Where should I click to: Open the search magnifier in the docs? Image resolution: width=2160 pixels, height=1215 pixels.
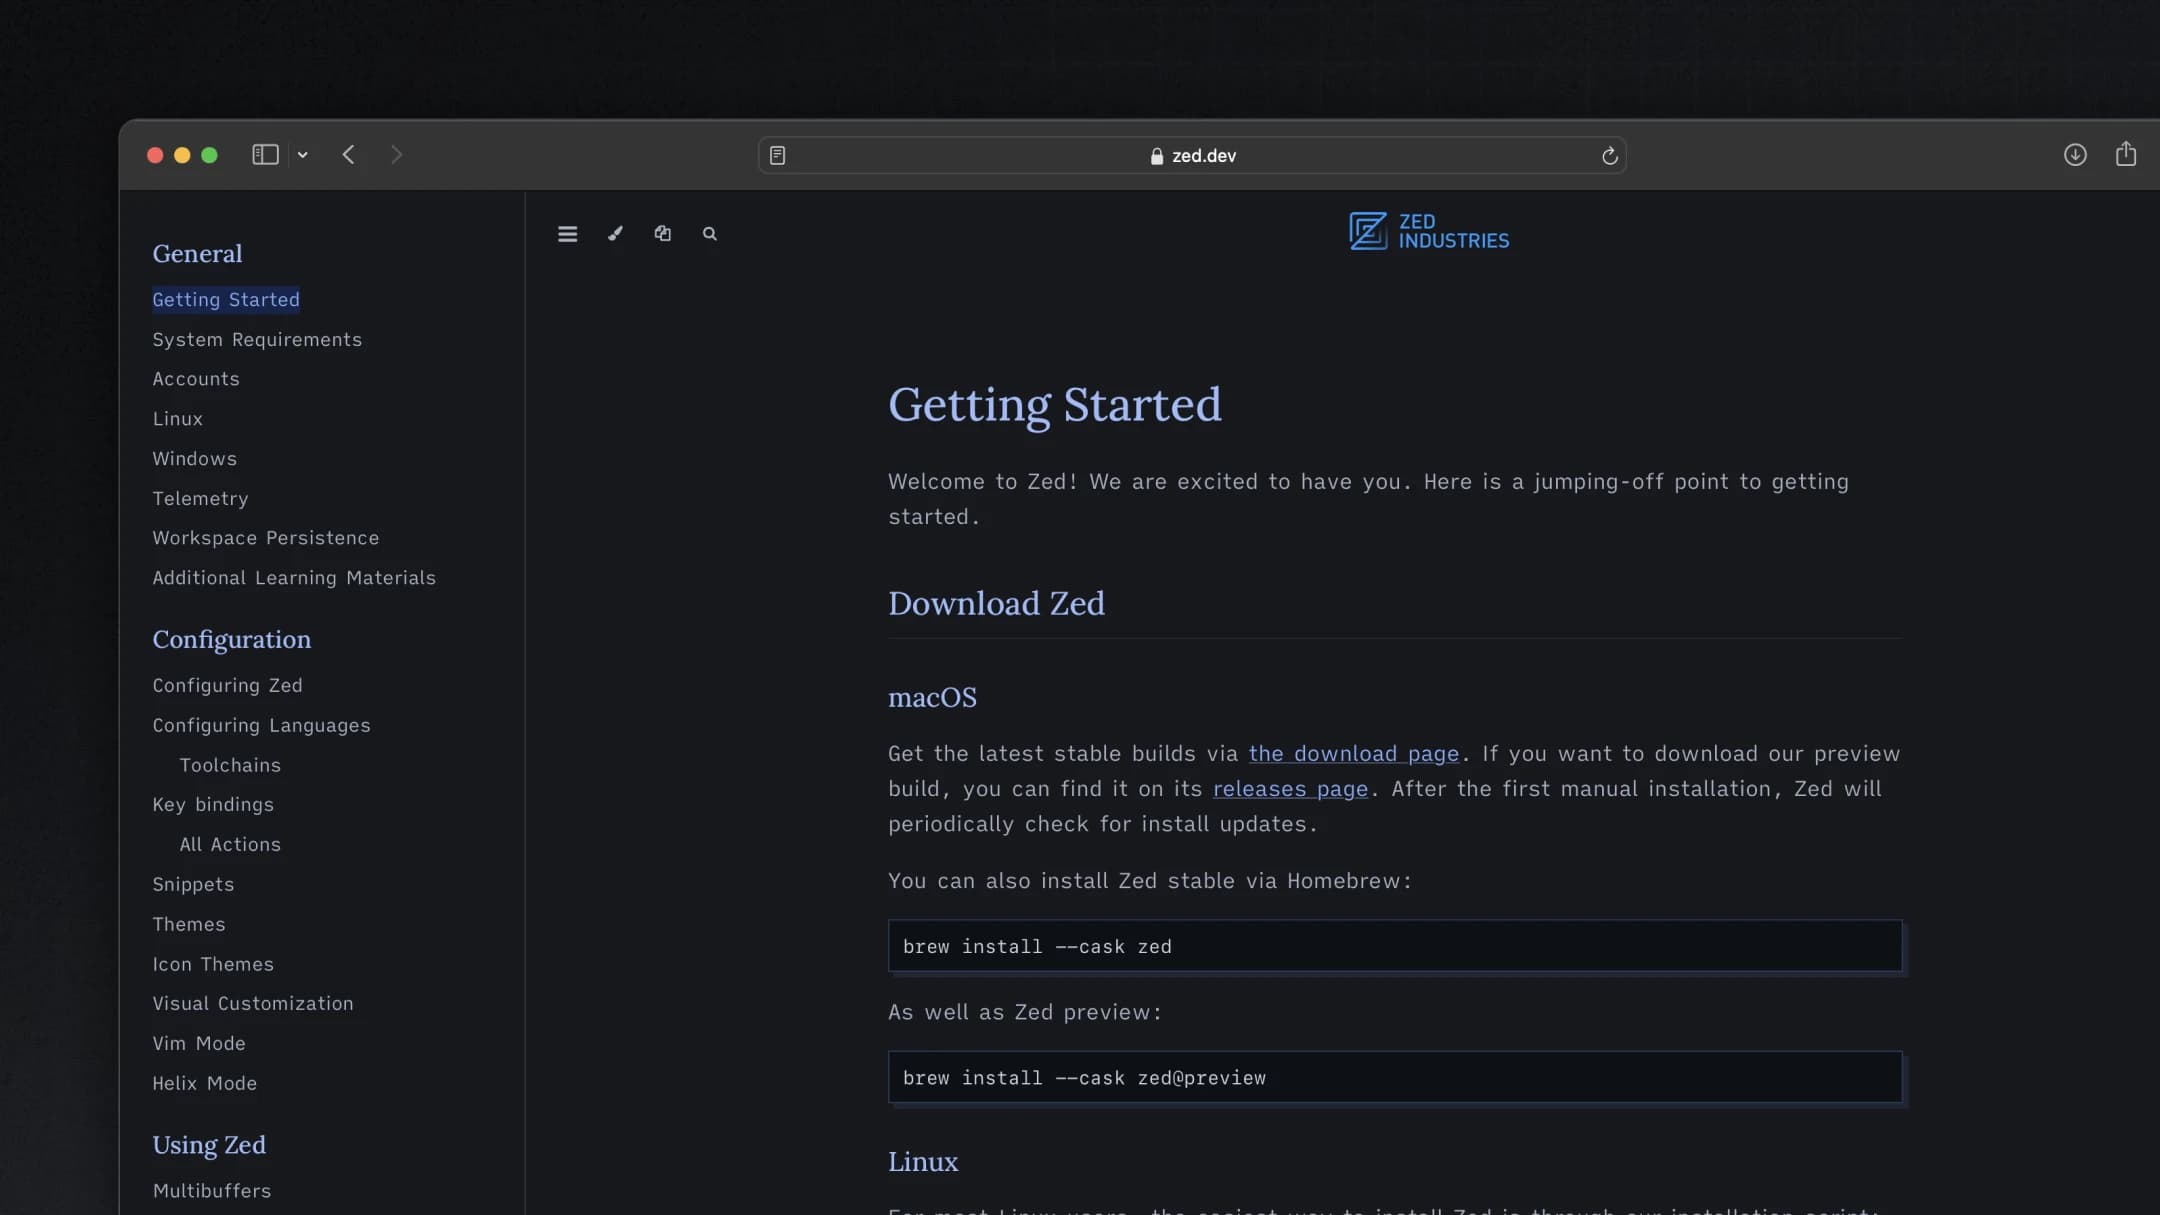tap(708, 233)
